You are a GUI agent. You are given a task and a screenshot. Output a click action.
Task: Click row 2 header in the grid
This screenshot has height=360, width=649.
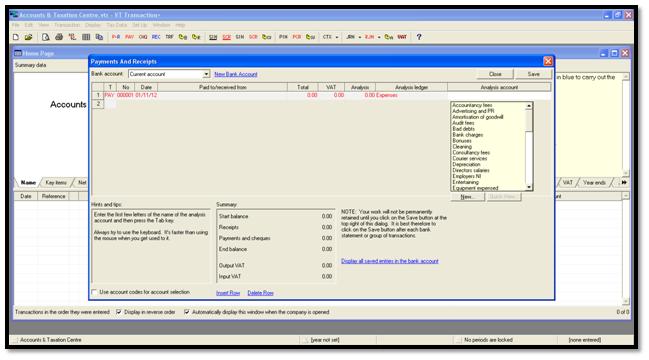tap(98, 104)
